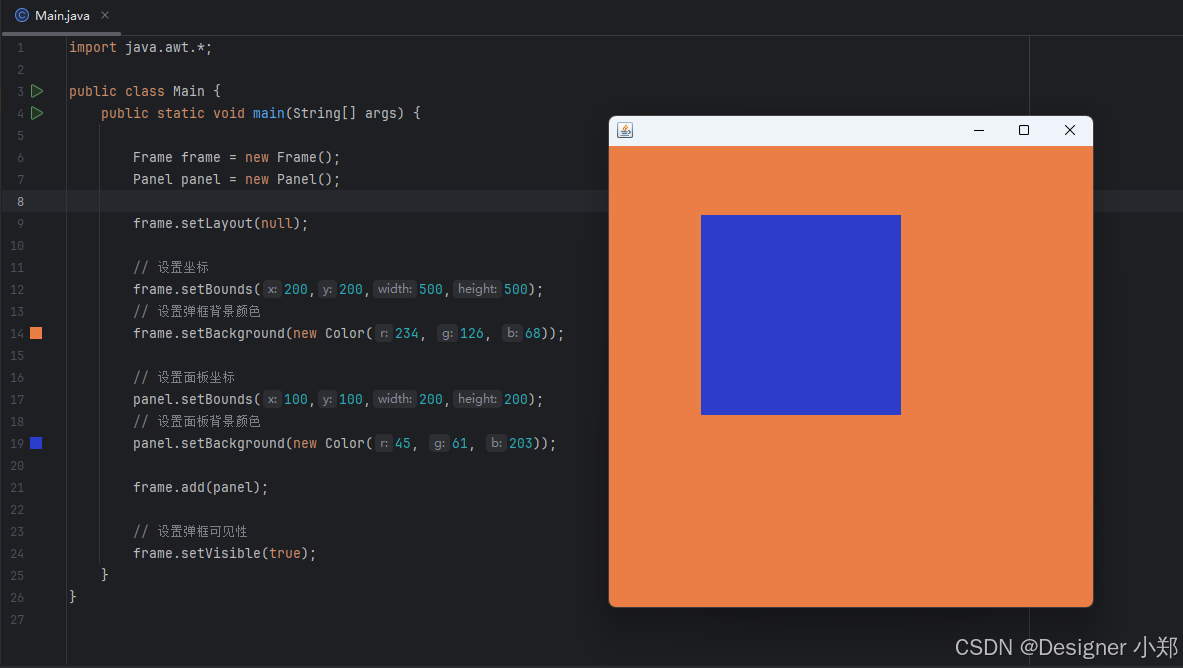Click the 'main' method name on line 4

[x=269, y=113]
